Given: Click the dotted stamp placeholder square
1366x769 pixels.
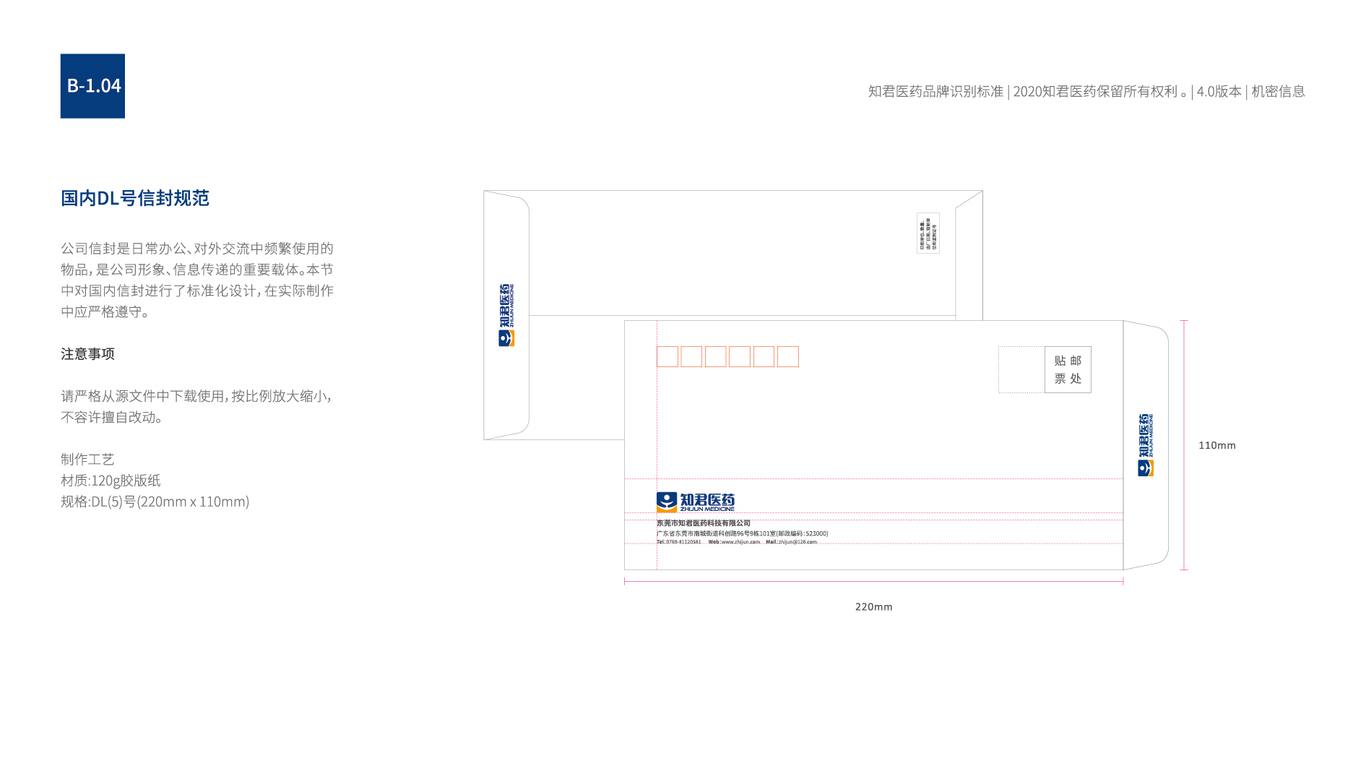Looking at the screenshot, I should coord(1021,370).
